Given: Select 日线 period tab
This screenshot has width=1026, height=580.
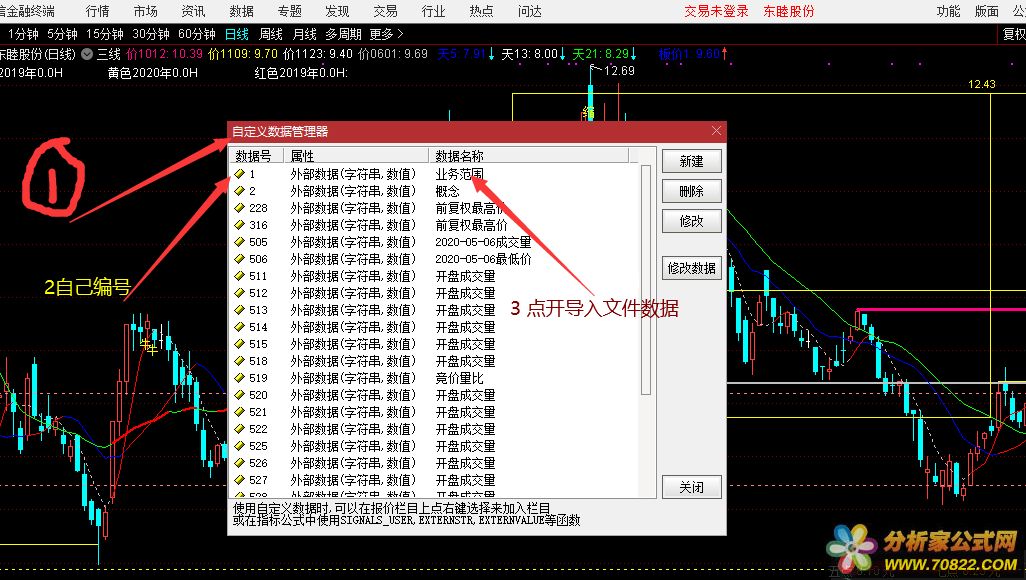Looking at the screenshot, I should (237, 34).
